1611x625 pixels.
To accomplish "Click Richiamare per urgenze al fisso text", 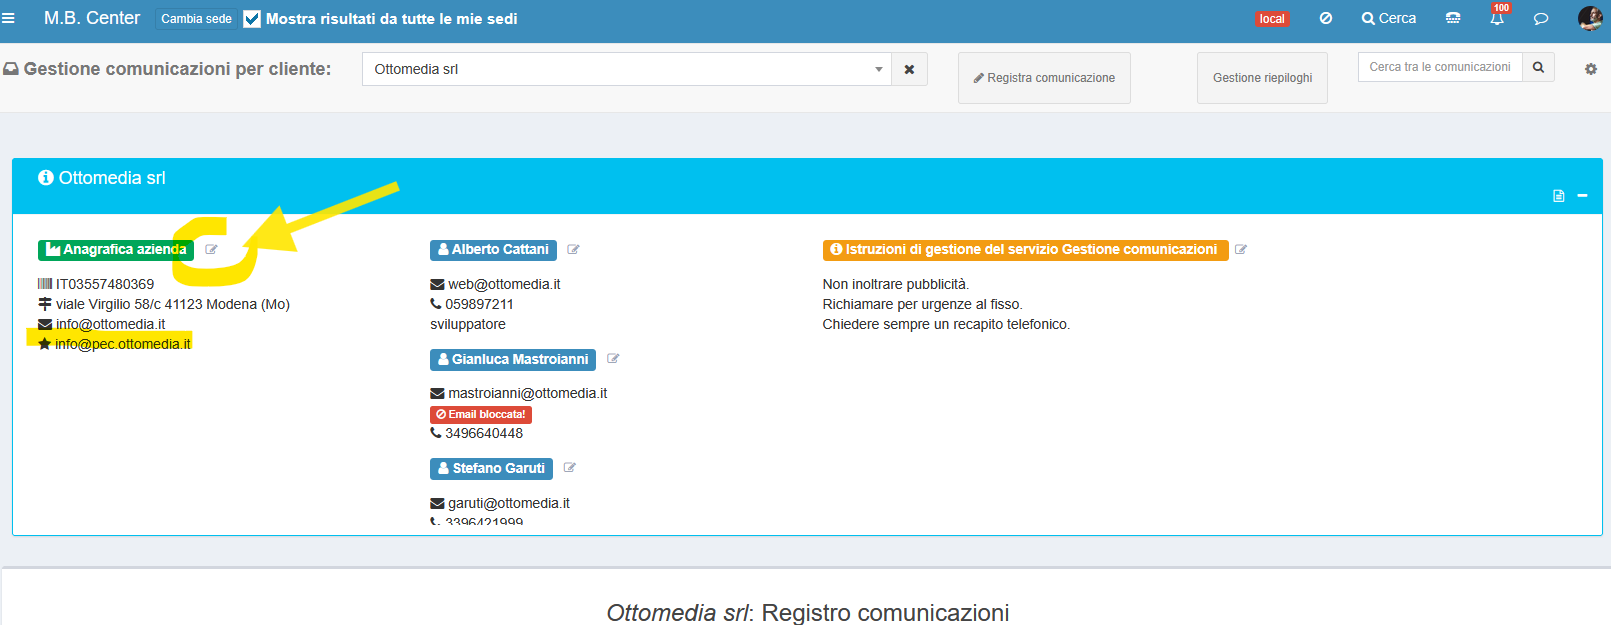I will [923, 304].
